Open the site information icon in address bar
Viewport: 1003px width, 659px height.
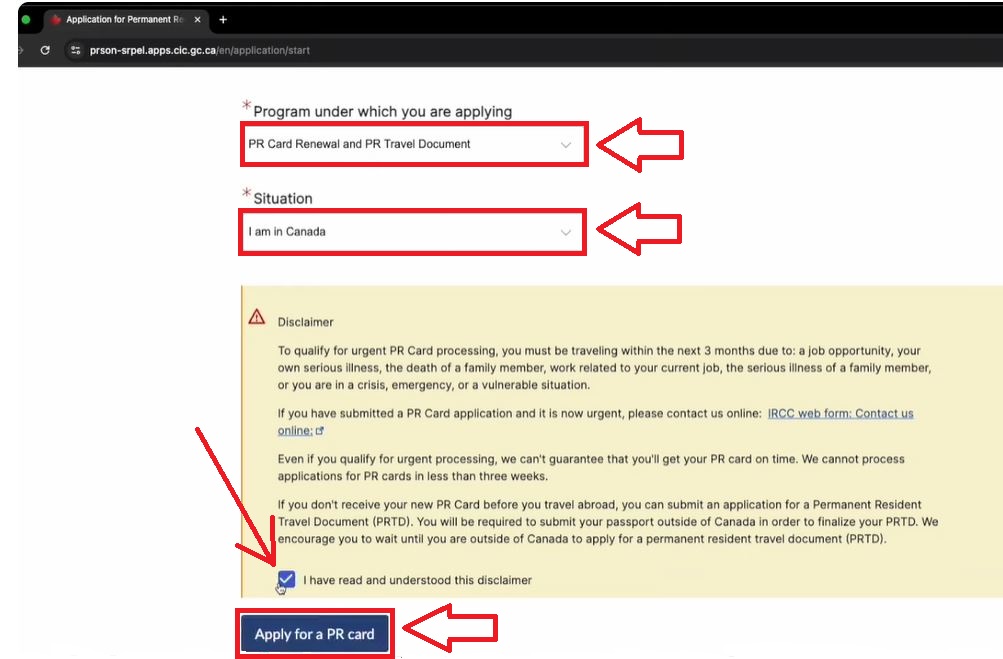(x=75, y=50)
